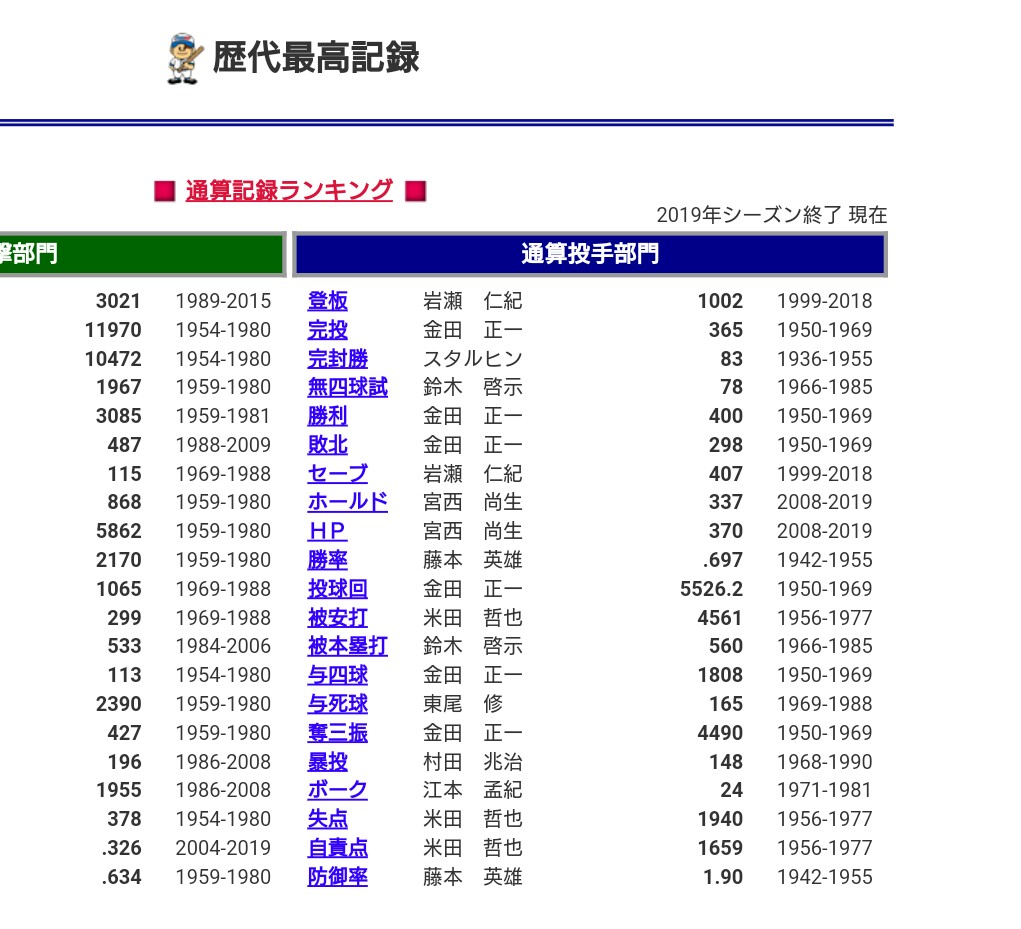Open the セーブ record link
The height and width of the screenshot is (929, 1021).
pyautogui.click(x=338, y=473)
